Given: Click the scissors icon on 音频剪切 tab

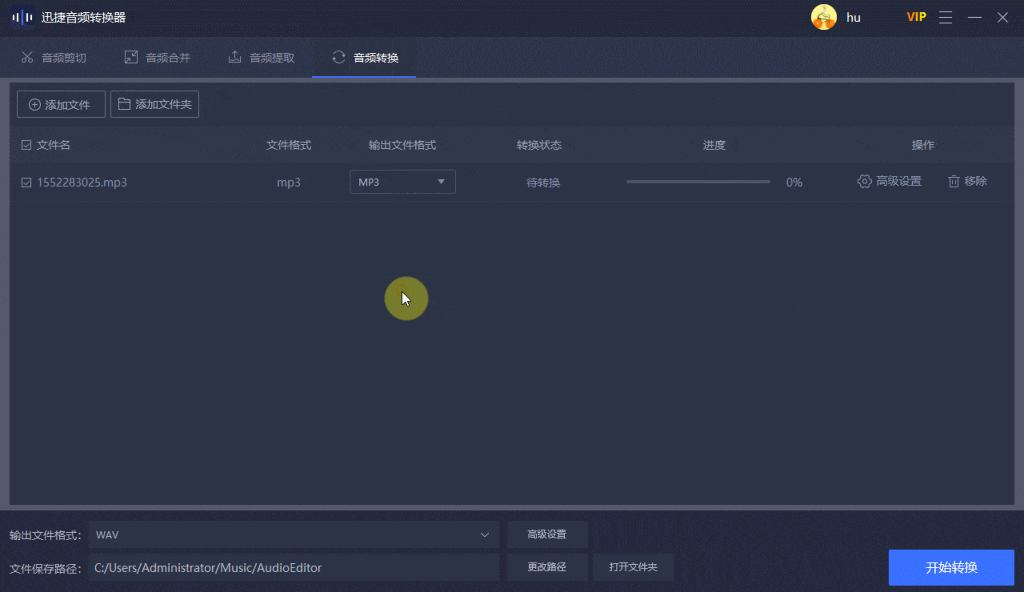Looking at the screenshot, I should pos(27,58).
